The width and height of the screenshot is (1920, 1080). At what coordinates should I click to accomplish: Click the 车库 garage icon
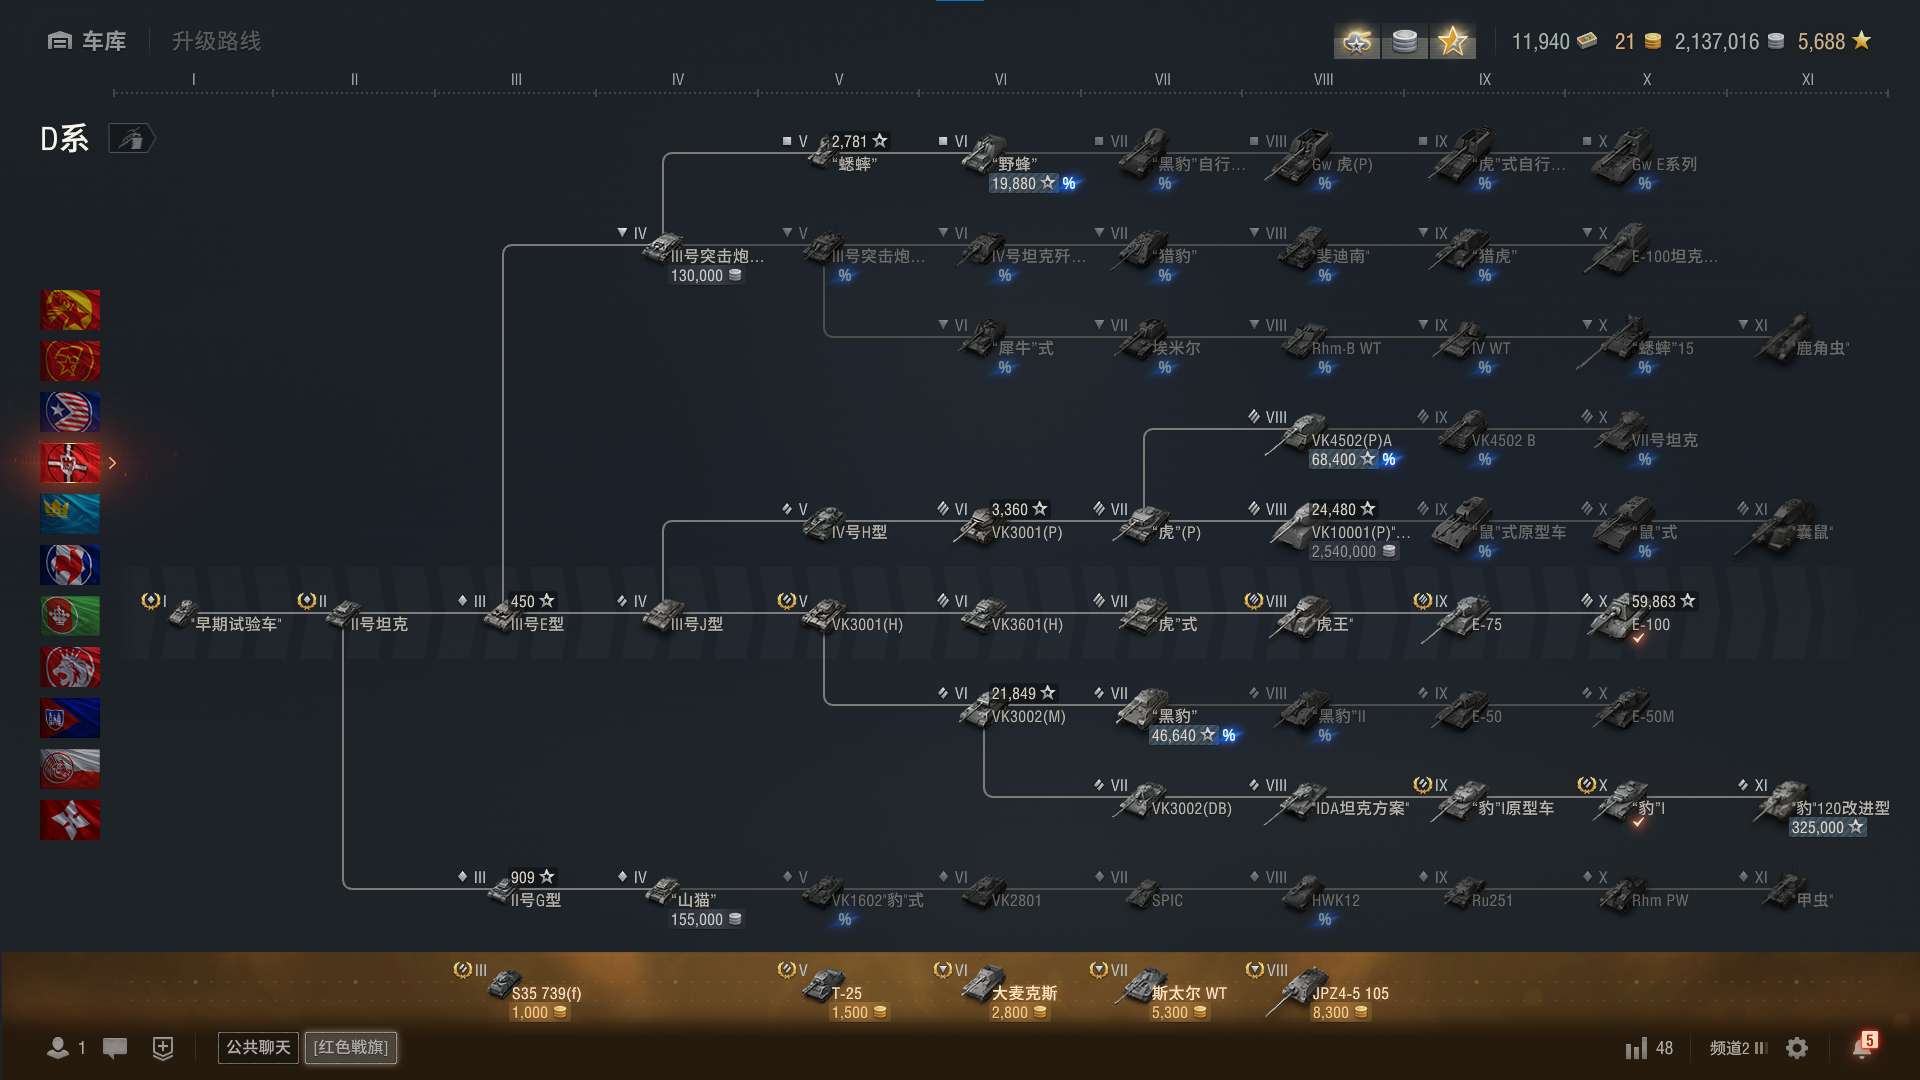[60, 41]
